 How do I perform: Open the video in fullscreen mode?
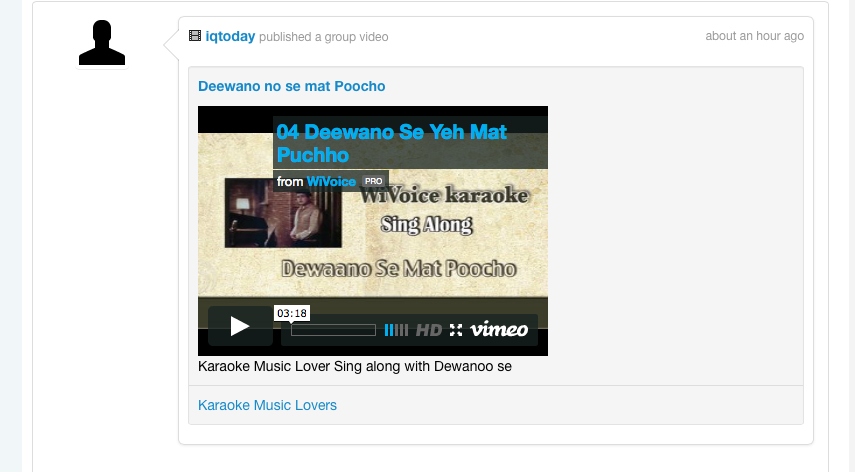click(456, 330)
